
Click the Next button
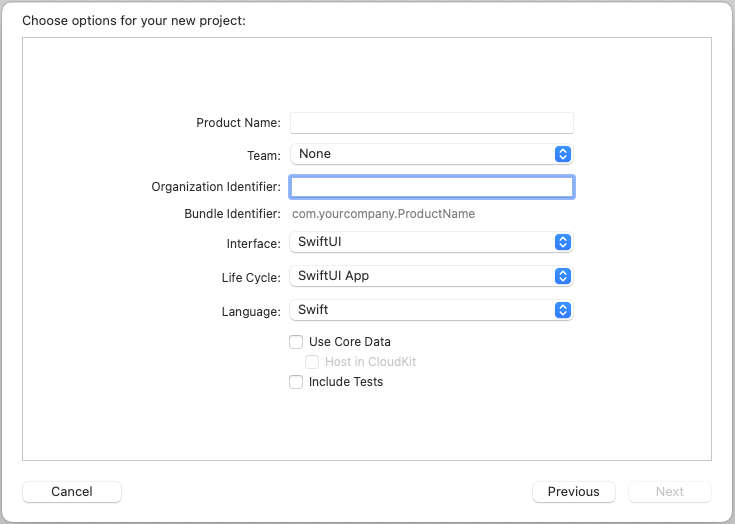(670, 492)
